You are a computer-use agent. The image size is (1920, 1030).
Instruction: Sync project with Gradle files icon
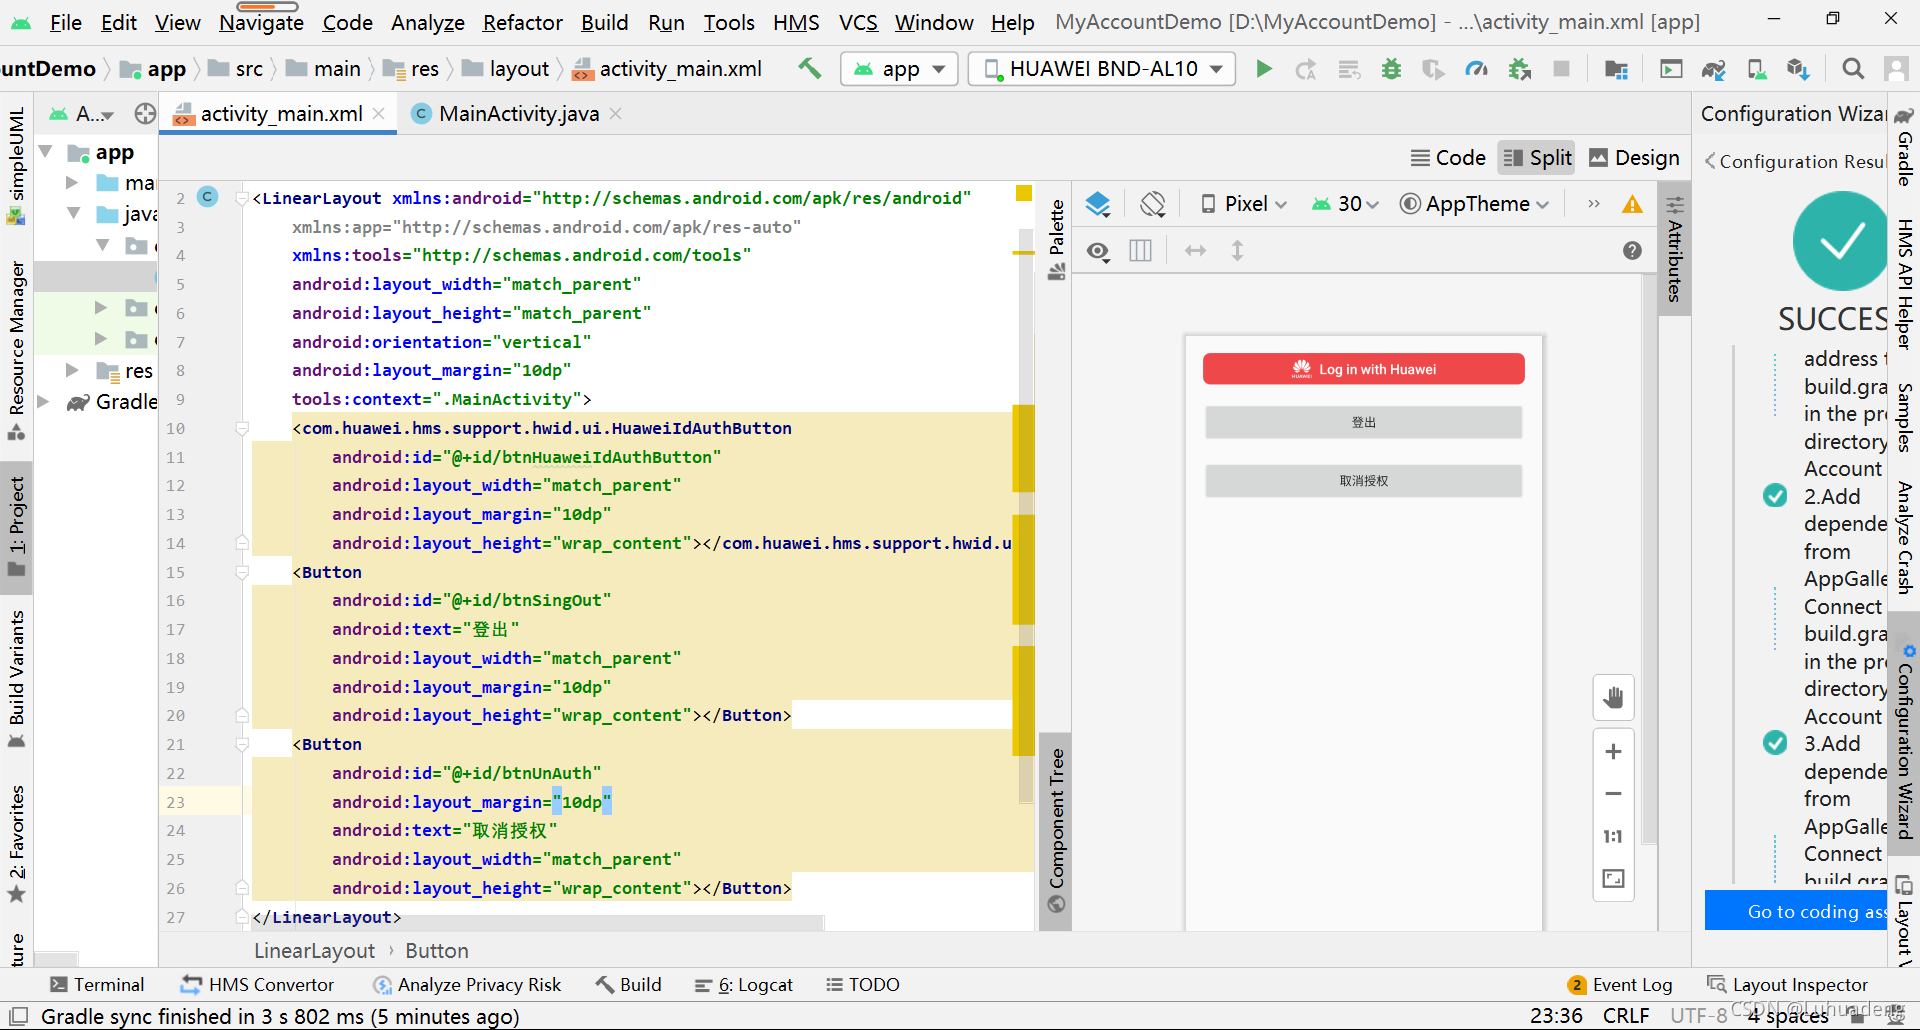(x=1714, y=68)
